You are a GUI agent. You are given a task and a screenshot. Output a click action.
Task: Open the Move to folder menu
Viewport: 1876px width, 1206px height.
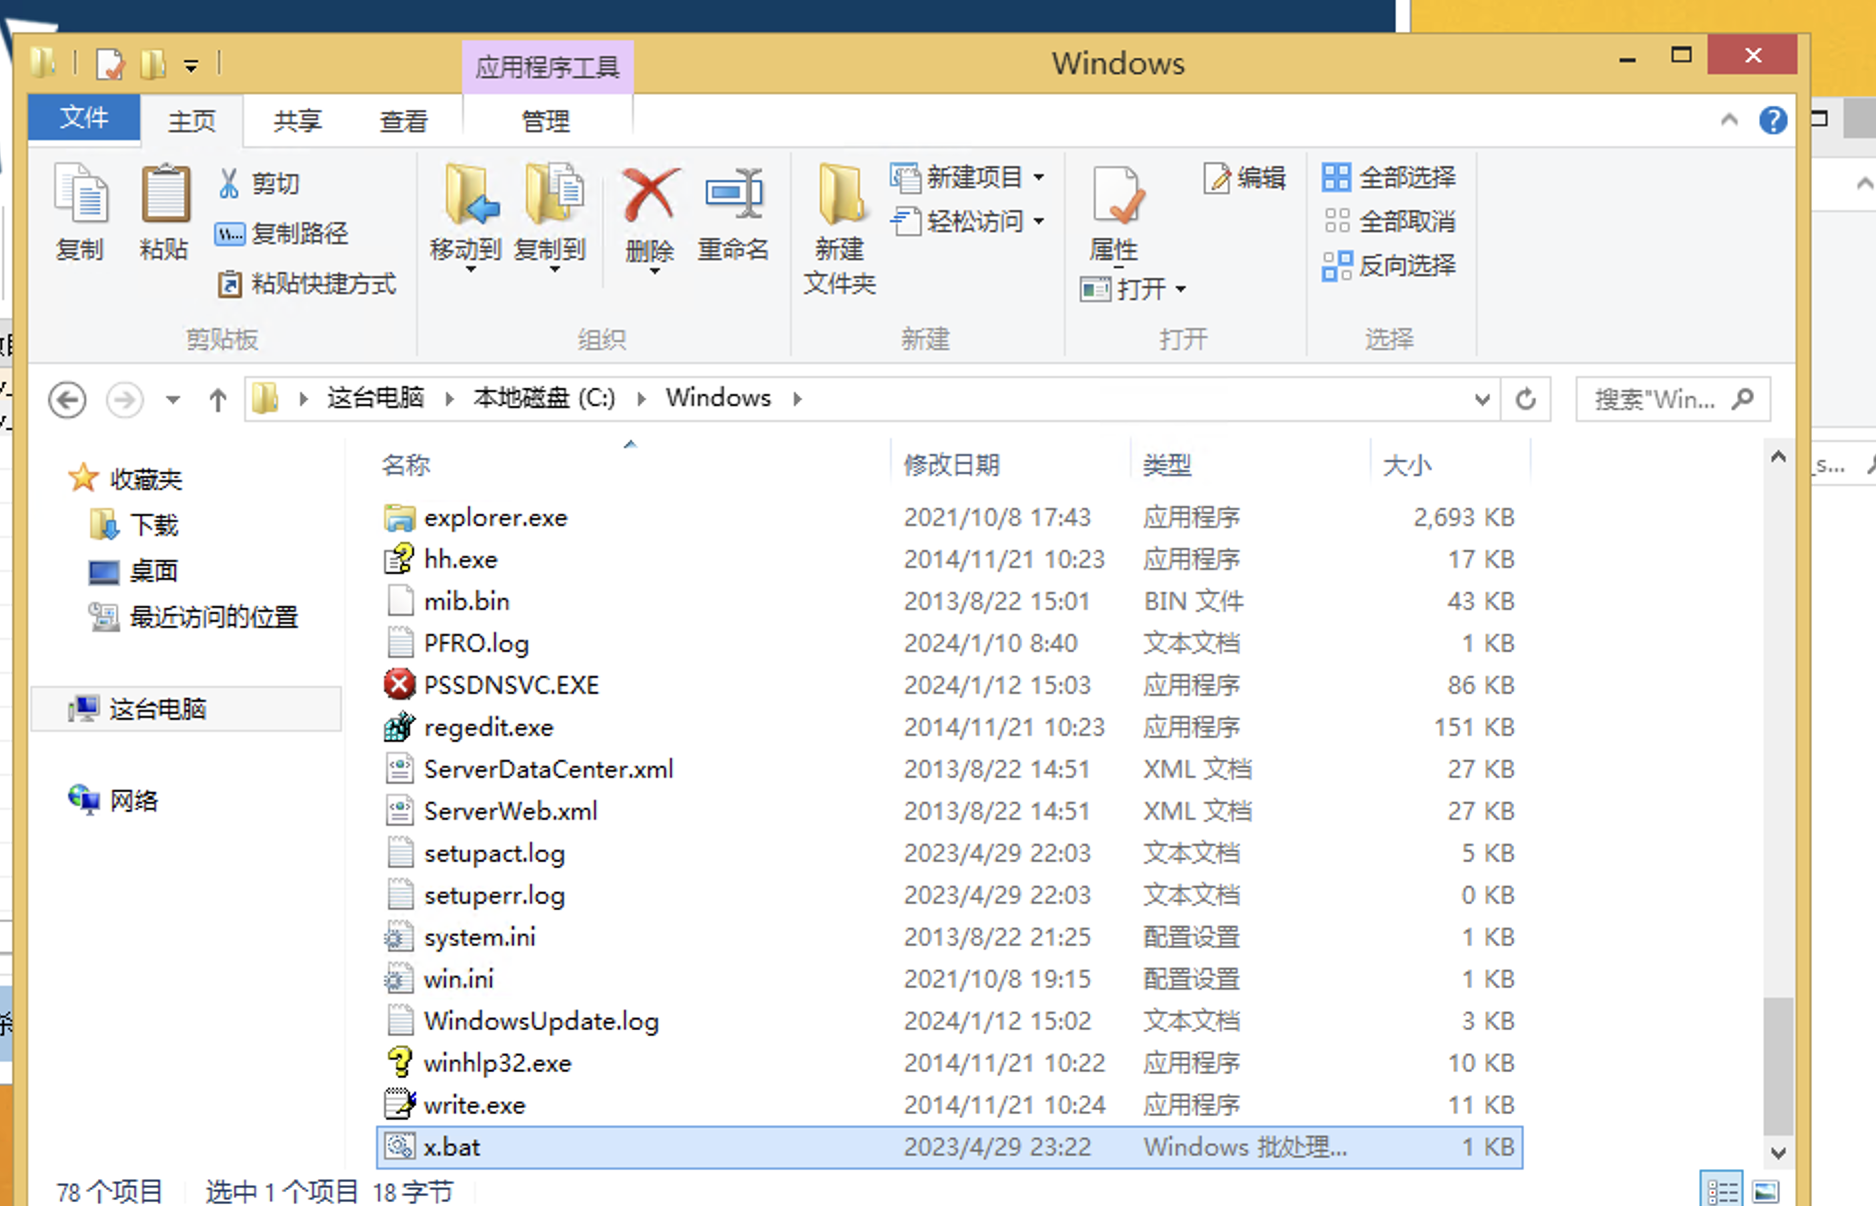[x=466, y=217]
